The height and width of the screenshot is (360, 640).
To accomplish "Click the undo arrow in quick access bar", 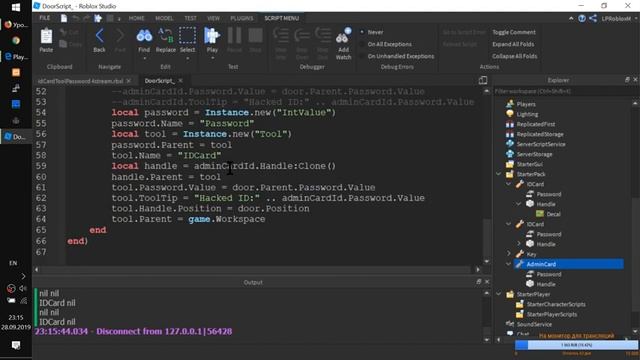I will click(76, 18).
